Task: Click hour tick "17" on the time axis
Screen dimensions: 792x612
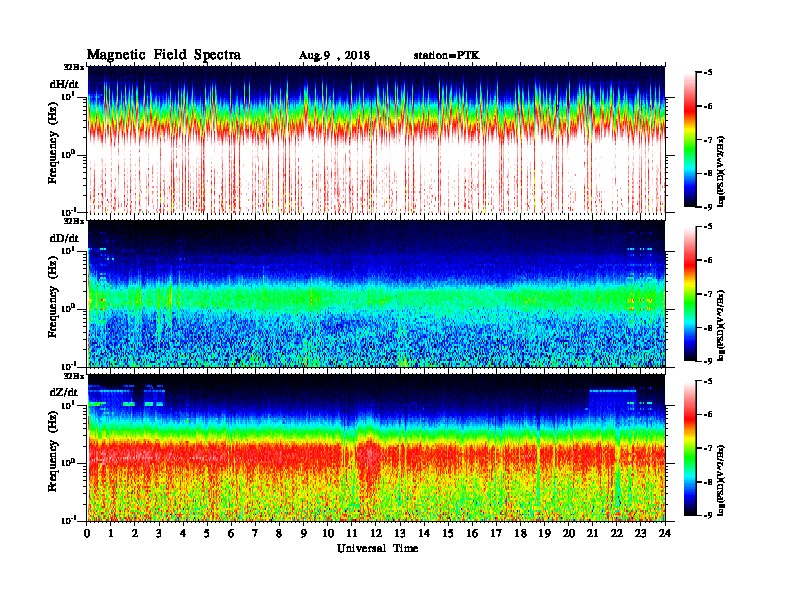Action: tap(497, 534)
